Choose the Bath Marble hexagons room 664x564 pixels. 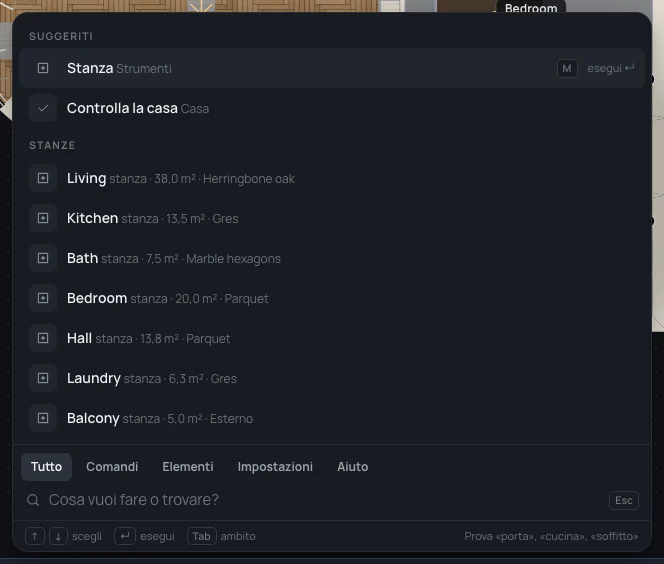(x=332, y=258)
